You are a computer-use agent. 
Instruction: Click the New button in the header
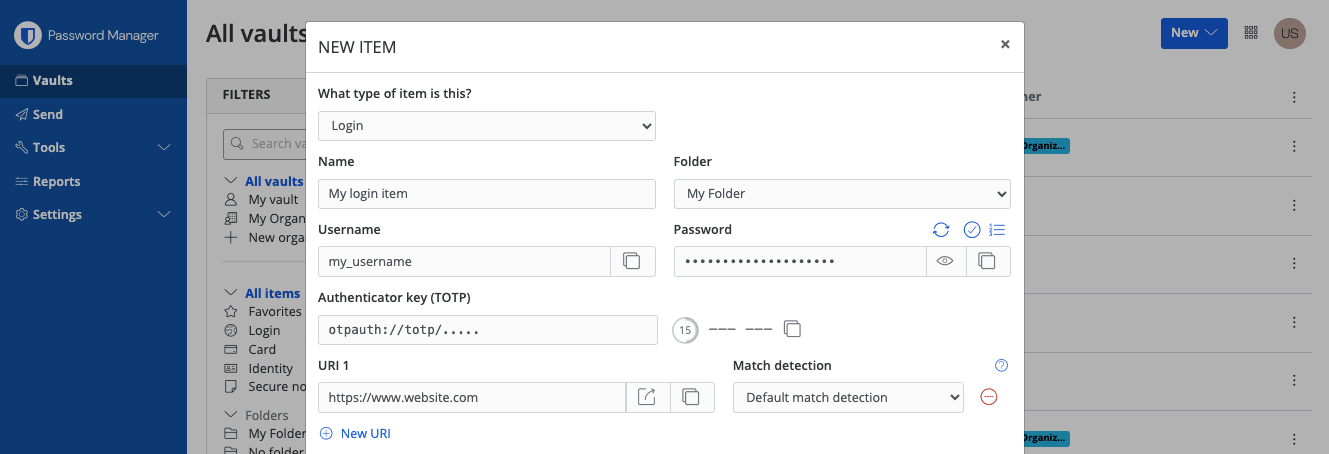point(1194,33)
